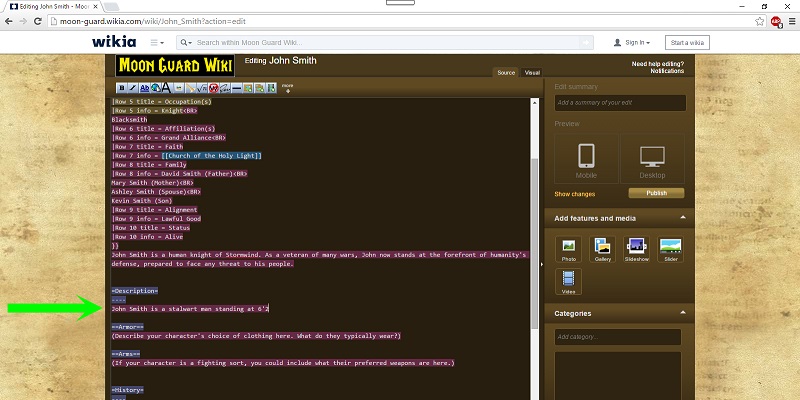Add a Video from features panel
Viewport: 800px width, 400px height.
[x=568, y=282]
